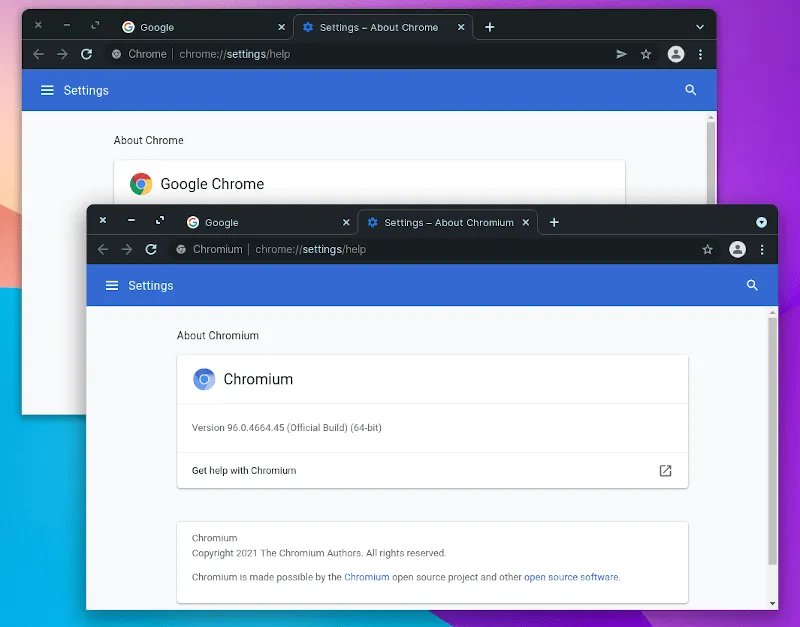Open a new tab in Chromium
The height and width of the screenshot is (627, 800).
[x=554, y=222]
